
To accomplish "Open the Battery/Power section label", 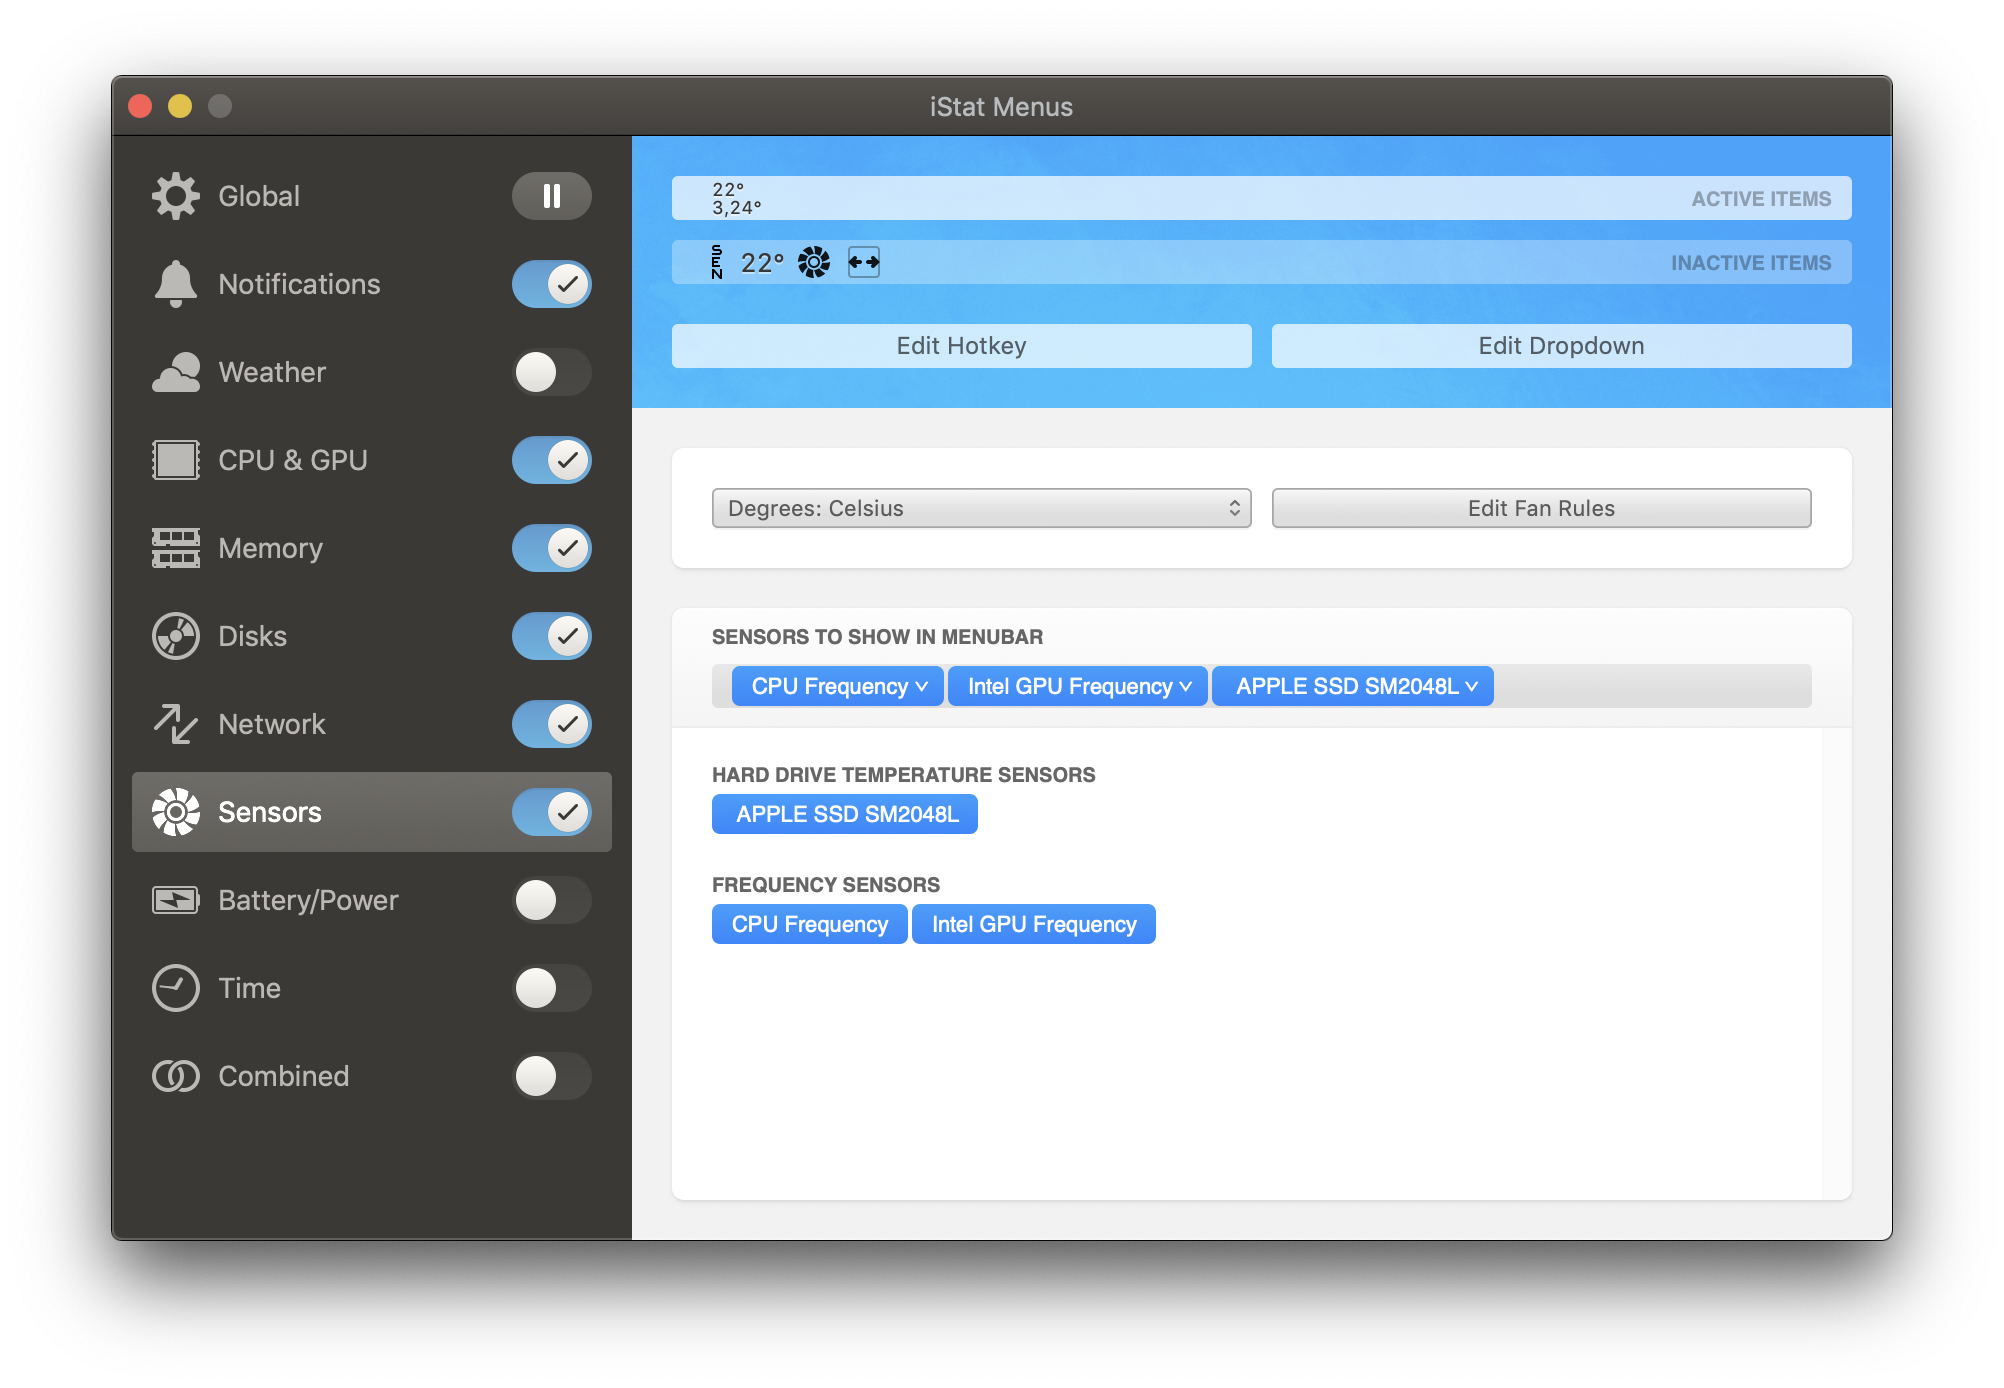I will pos(308,900).
